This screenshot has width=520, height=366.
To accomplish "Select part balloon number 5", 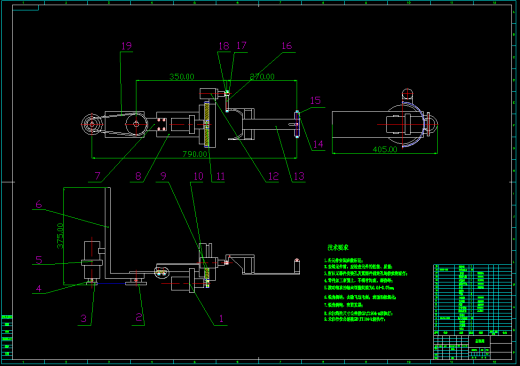I will [39, 259].
